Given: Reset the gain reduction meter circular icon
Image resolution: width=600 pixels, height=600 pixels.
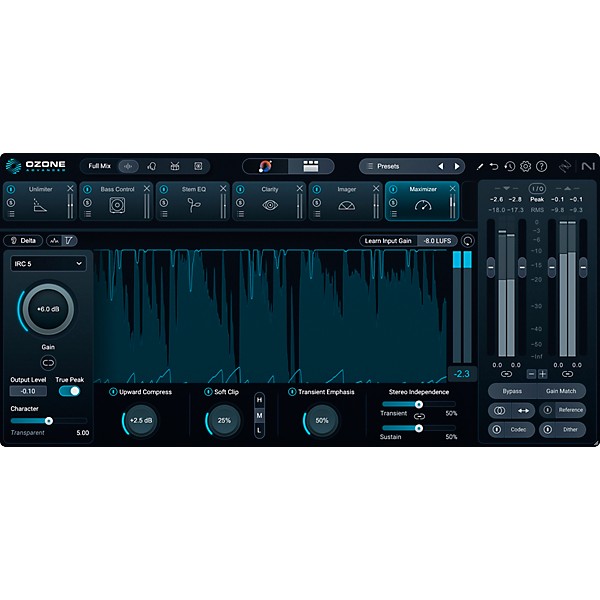Looking at the screenshot, I should 468,241.
